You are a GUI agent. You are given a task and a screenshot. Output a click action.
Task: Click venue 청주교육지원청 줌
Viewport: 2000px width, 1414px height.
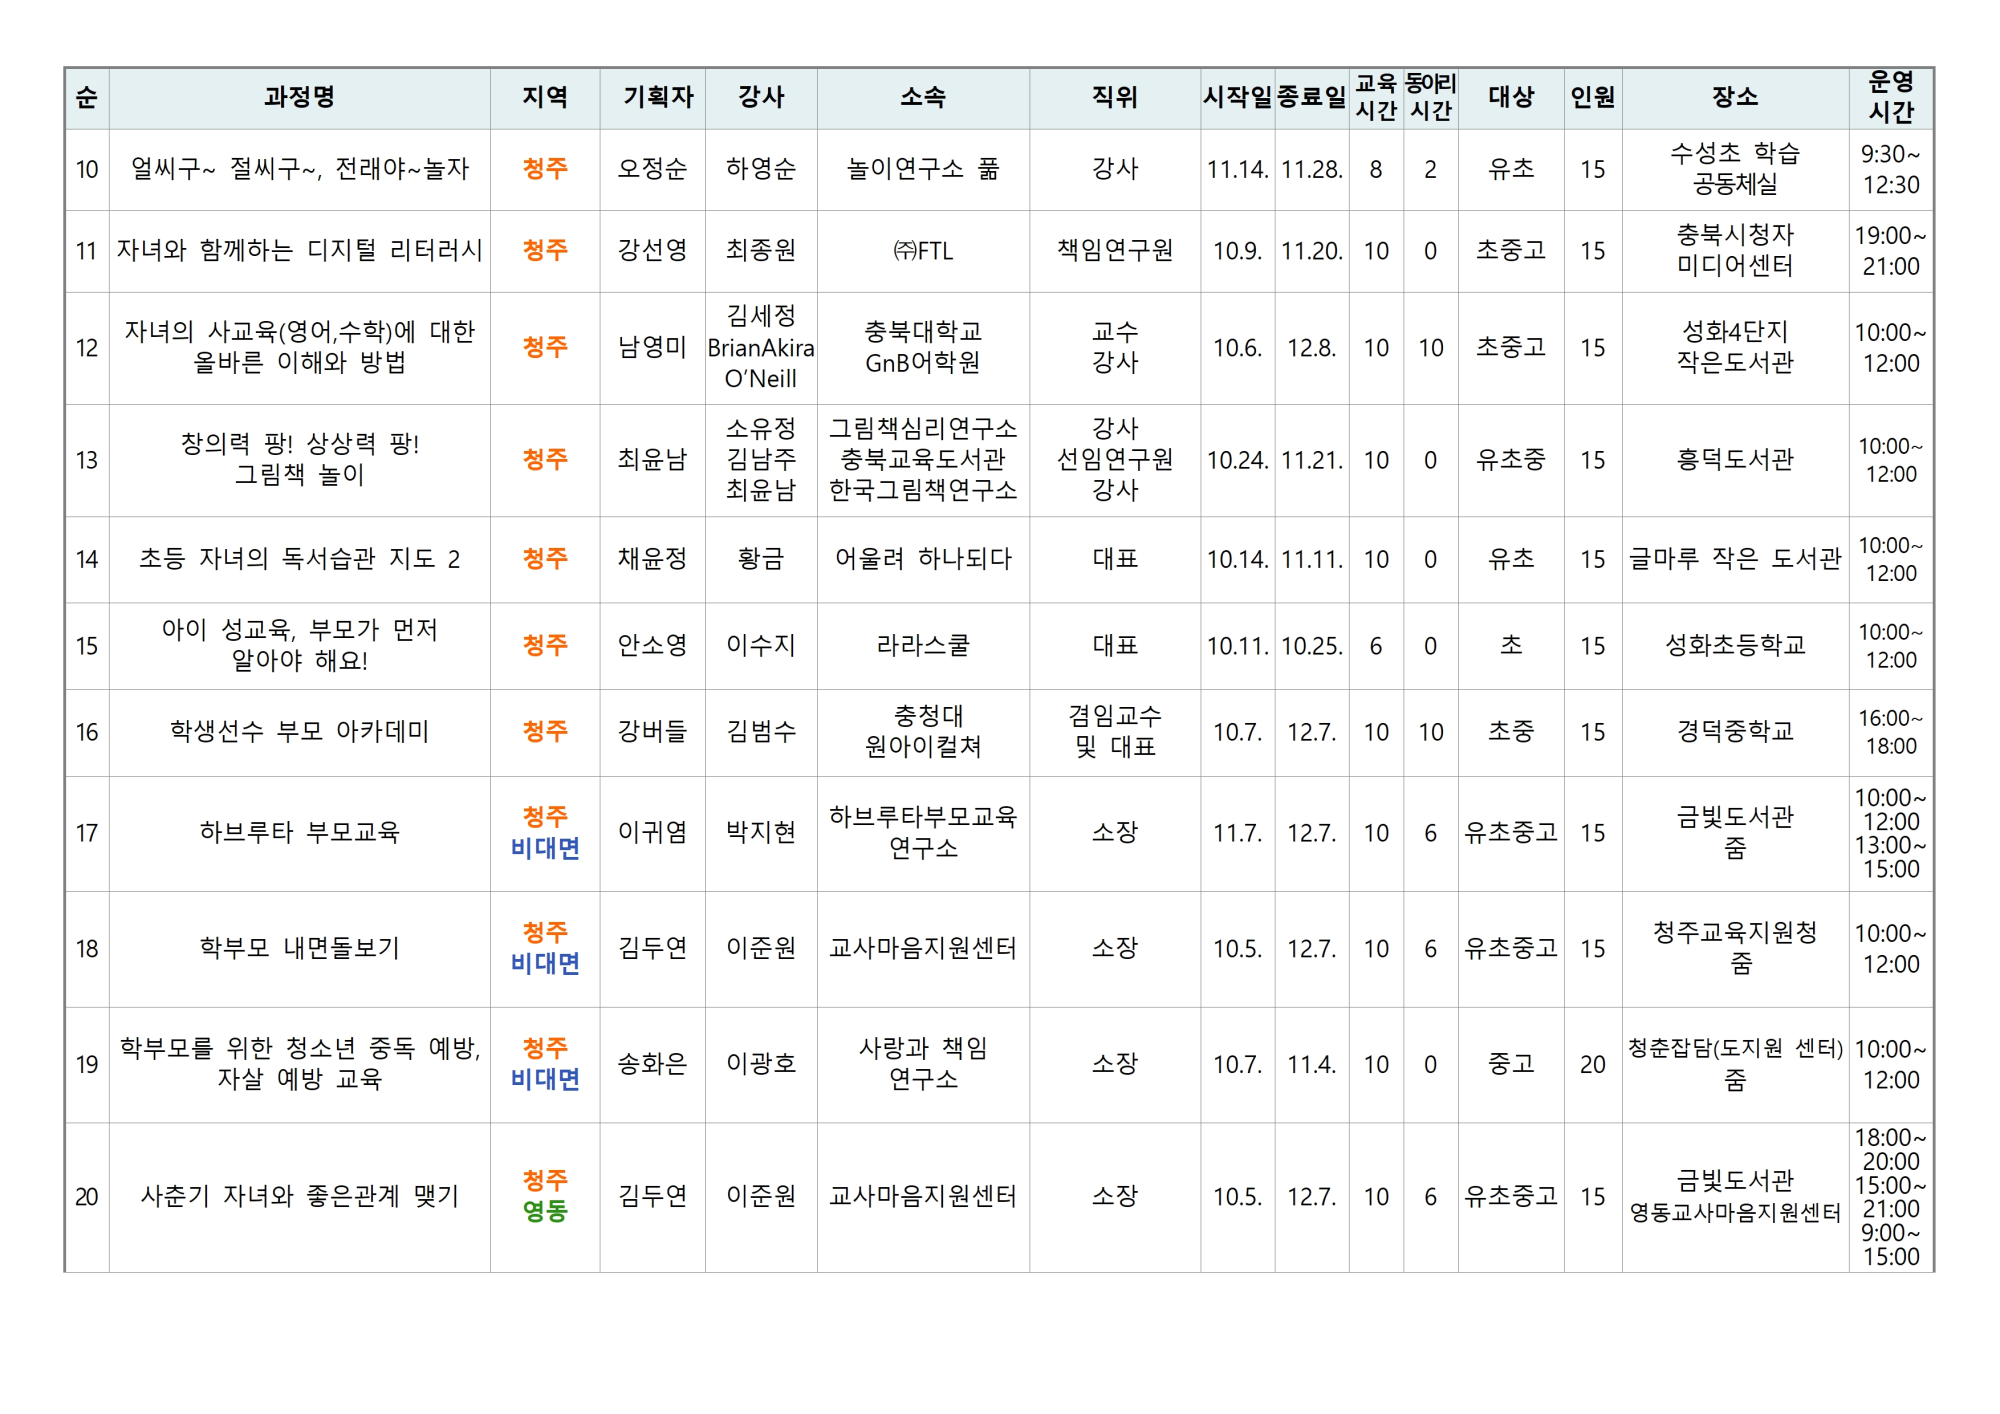pyautogui.click(x=1735, y=948)
